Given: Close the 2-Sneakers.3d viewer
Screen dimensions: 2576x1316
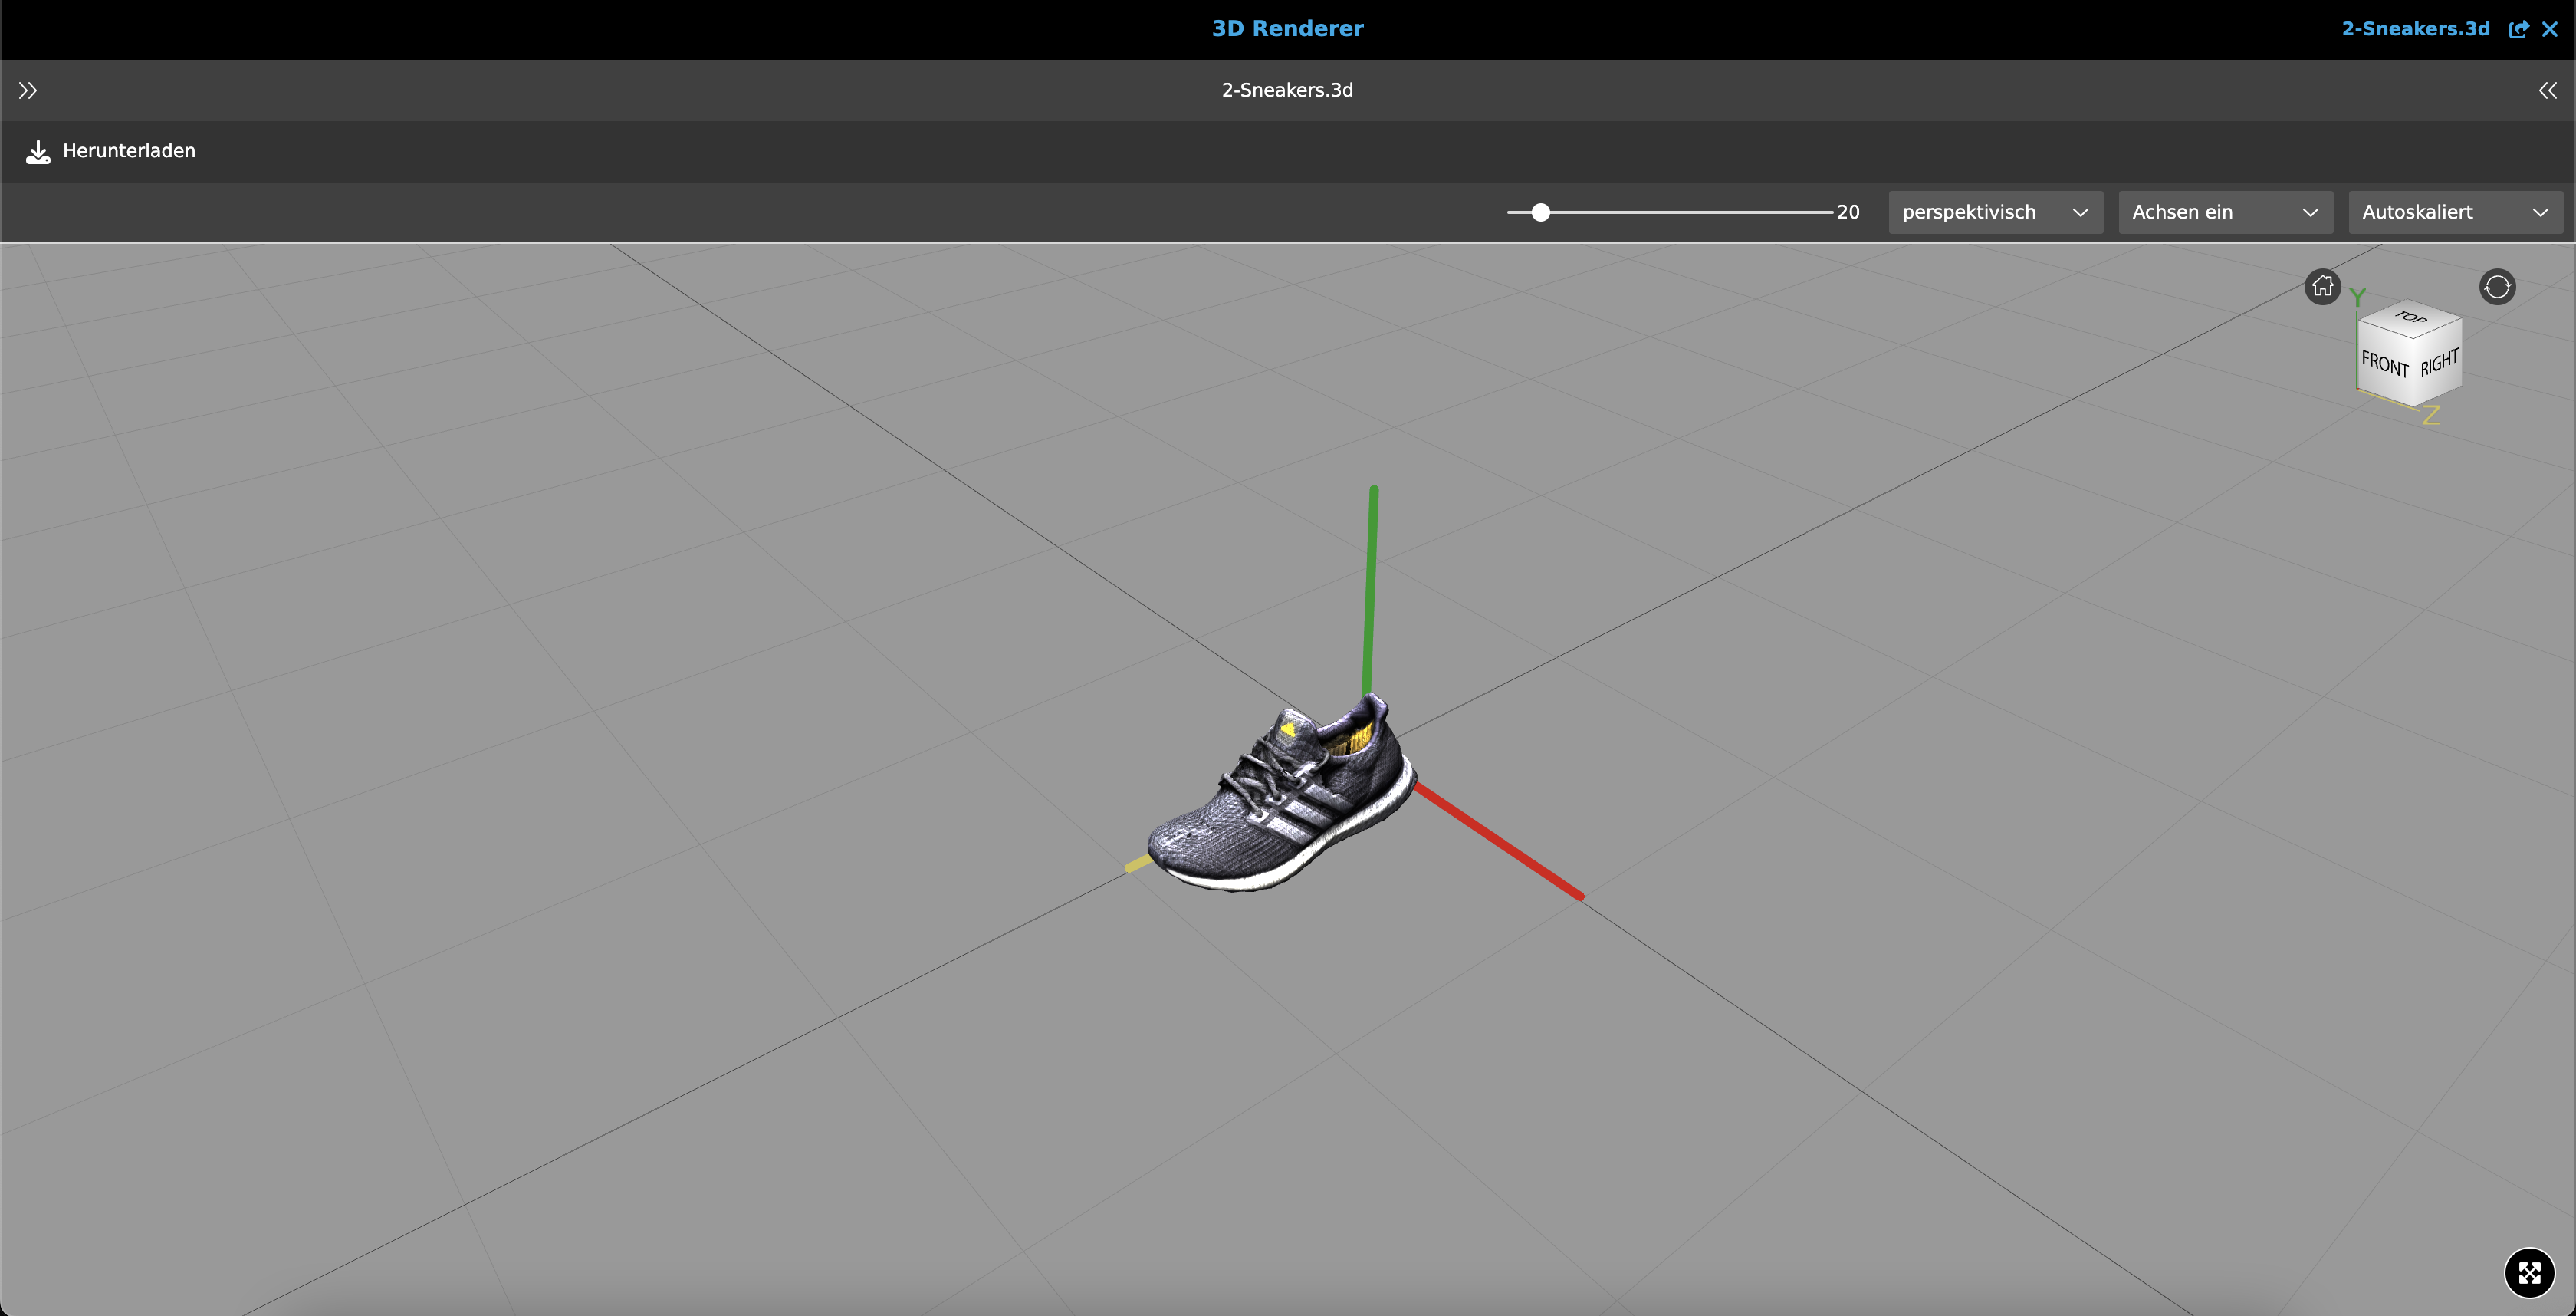Looking at the screenshot, I should click(x=2550, y=29).
